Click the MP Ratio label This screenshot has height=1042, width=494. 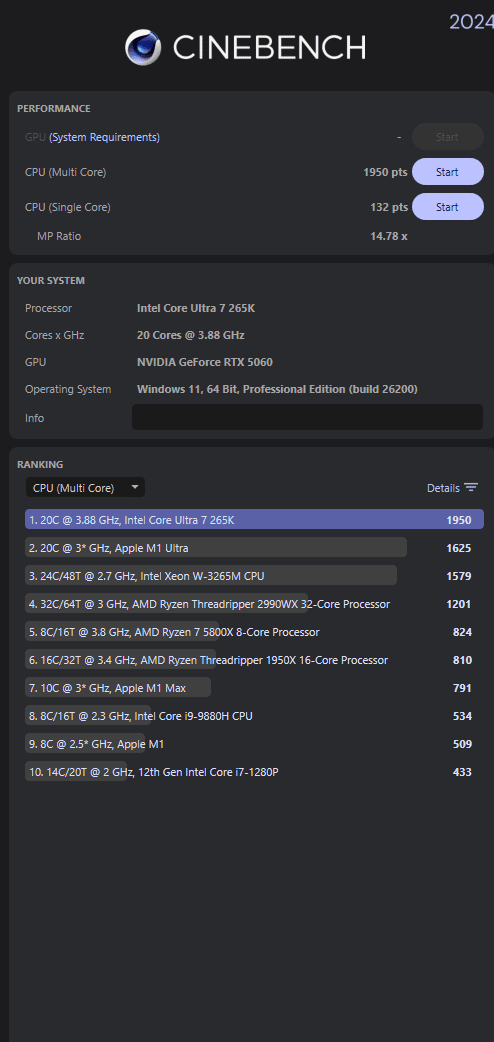pyautogui.click(x=59, y=236)
